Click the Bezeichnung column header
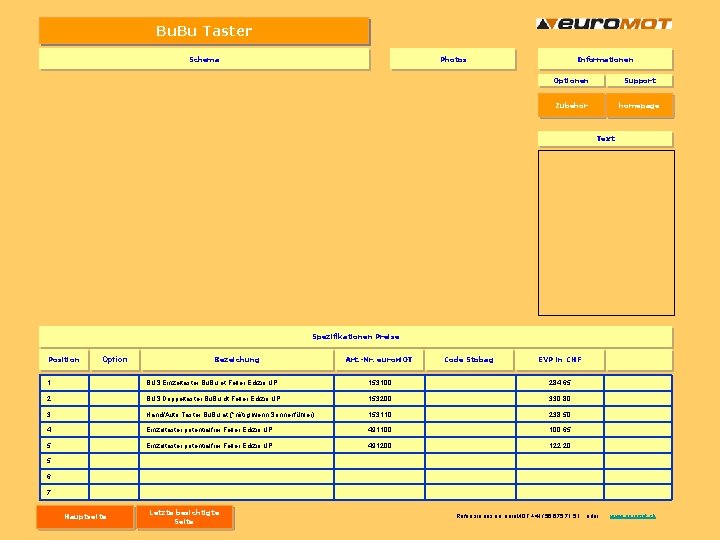 point(237,360)
